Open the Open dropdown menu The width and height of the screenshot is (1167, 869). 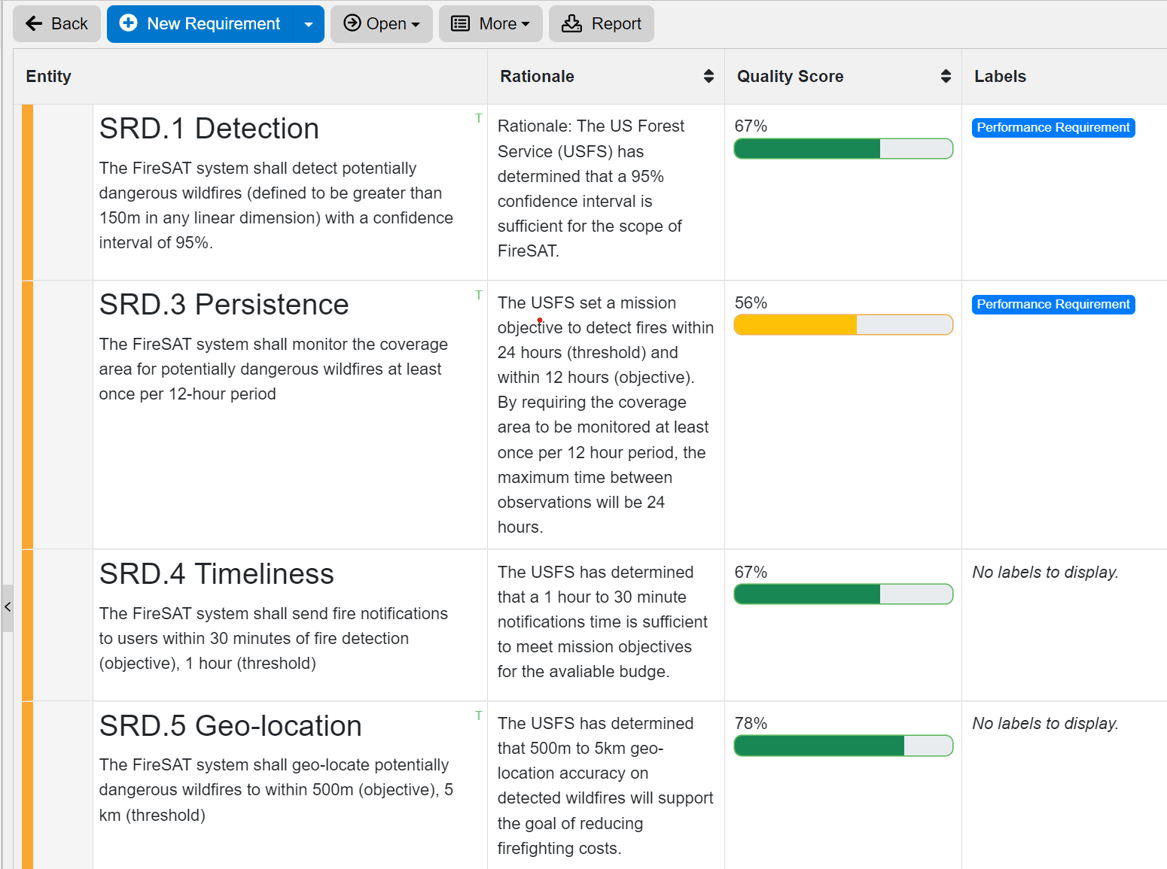(x=381, y=24)
